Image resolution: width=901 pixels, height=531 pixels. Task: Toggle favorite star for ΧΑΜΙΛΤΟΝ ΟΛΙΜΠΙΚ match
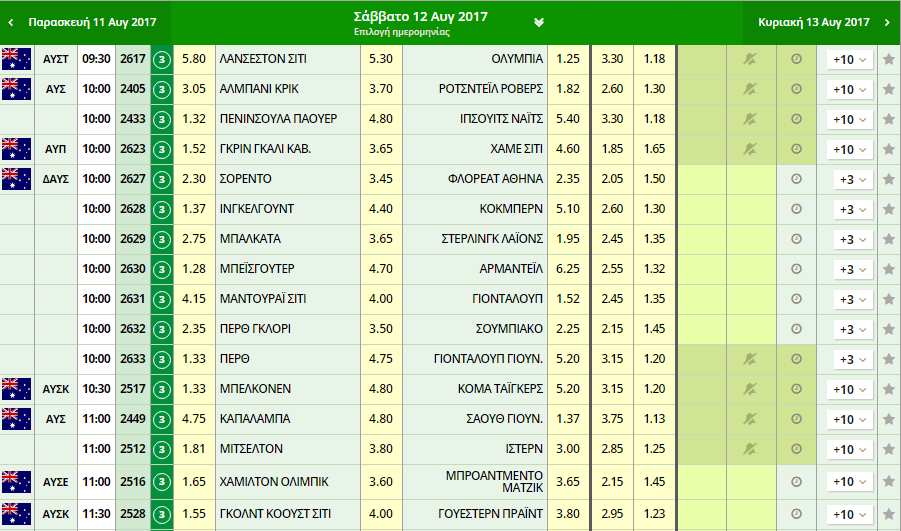(888, 482)
